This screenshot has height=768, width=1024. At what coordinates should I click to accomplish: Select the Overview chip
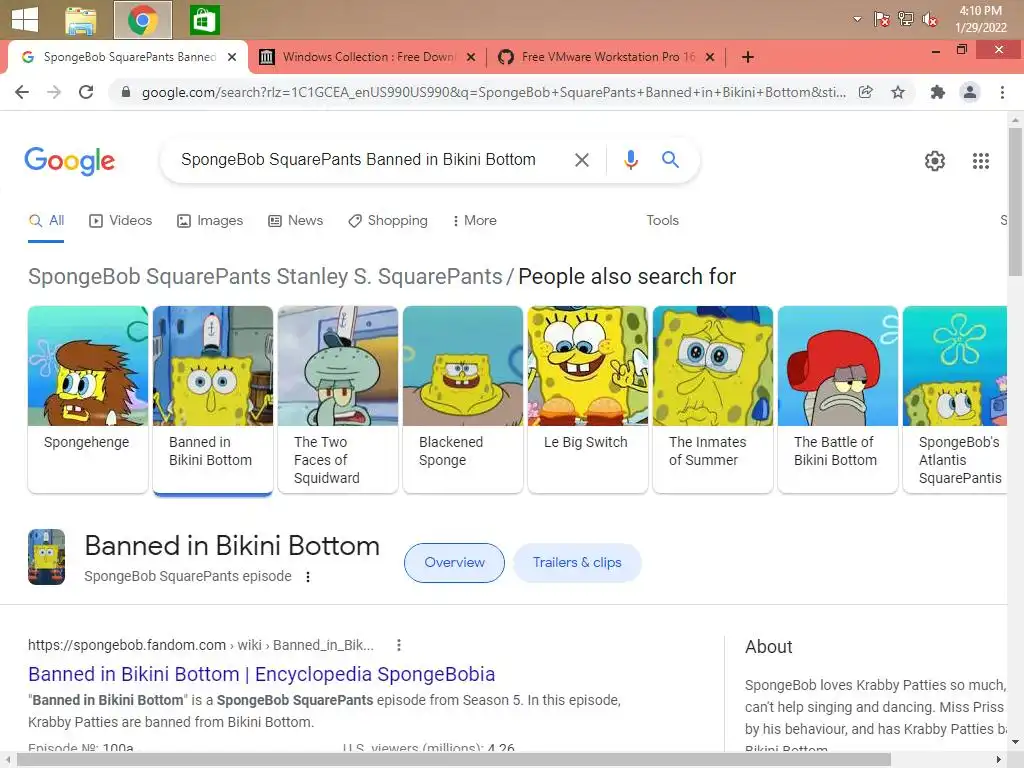pos(454,563)
